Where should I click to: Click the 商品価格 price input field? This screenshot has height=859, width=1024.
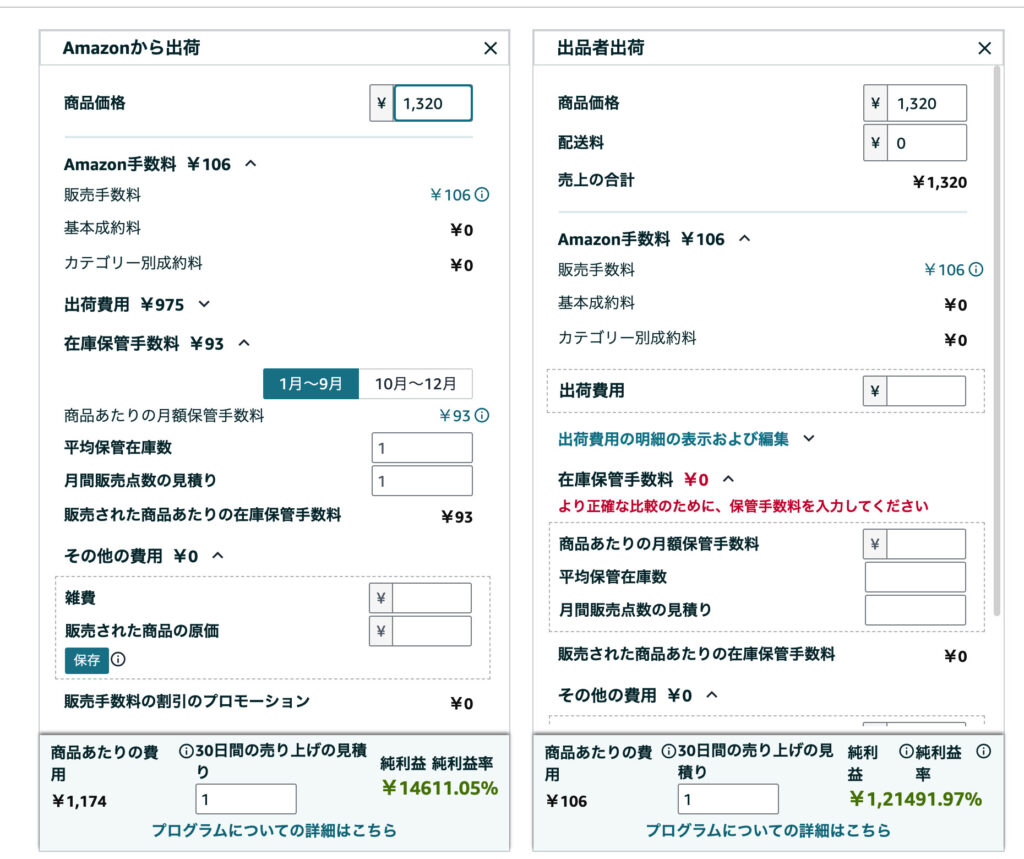pos(432,103)
